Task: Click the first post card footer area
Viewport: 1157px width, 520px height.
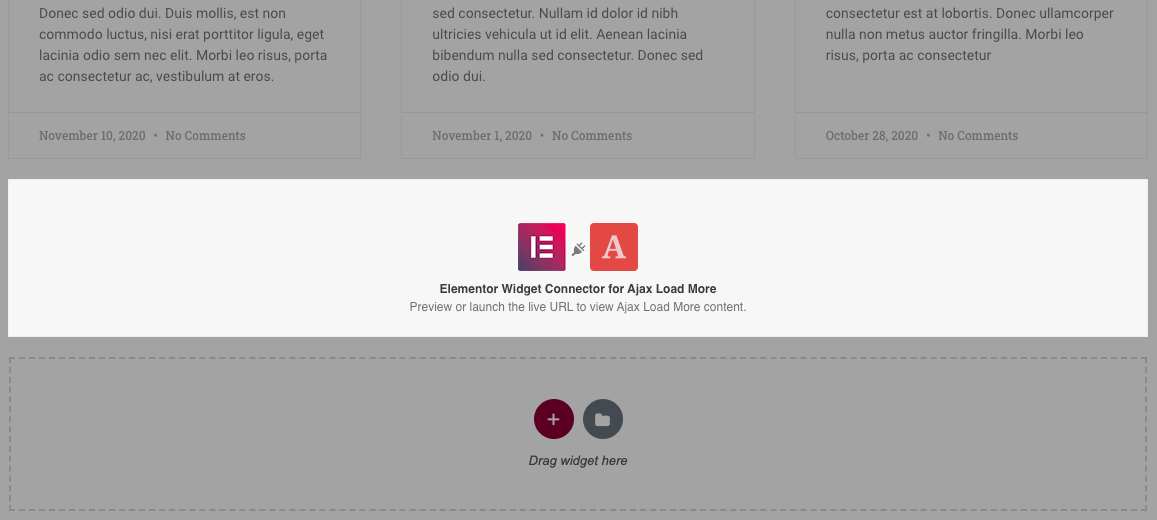Action: (x=184, y=136)
